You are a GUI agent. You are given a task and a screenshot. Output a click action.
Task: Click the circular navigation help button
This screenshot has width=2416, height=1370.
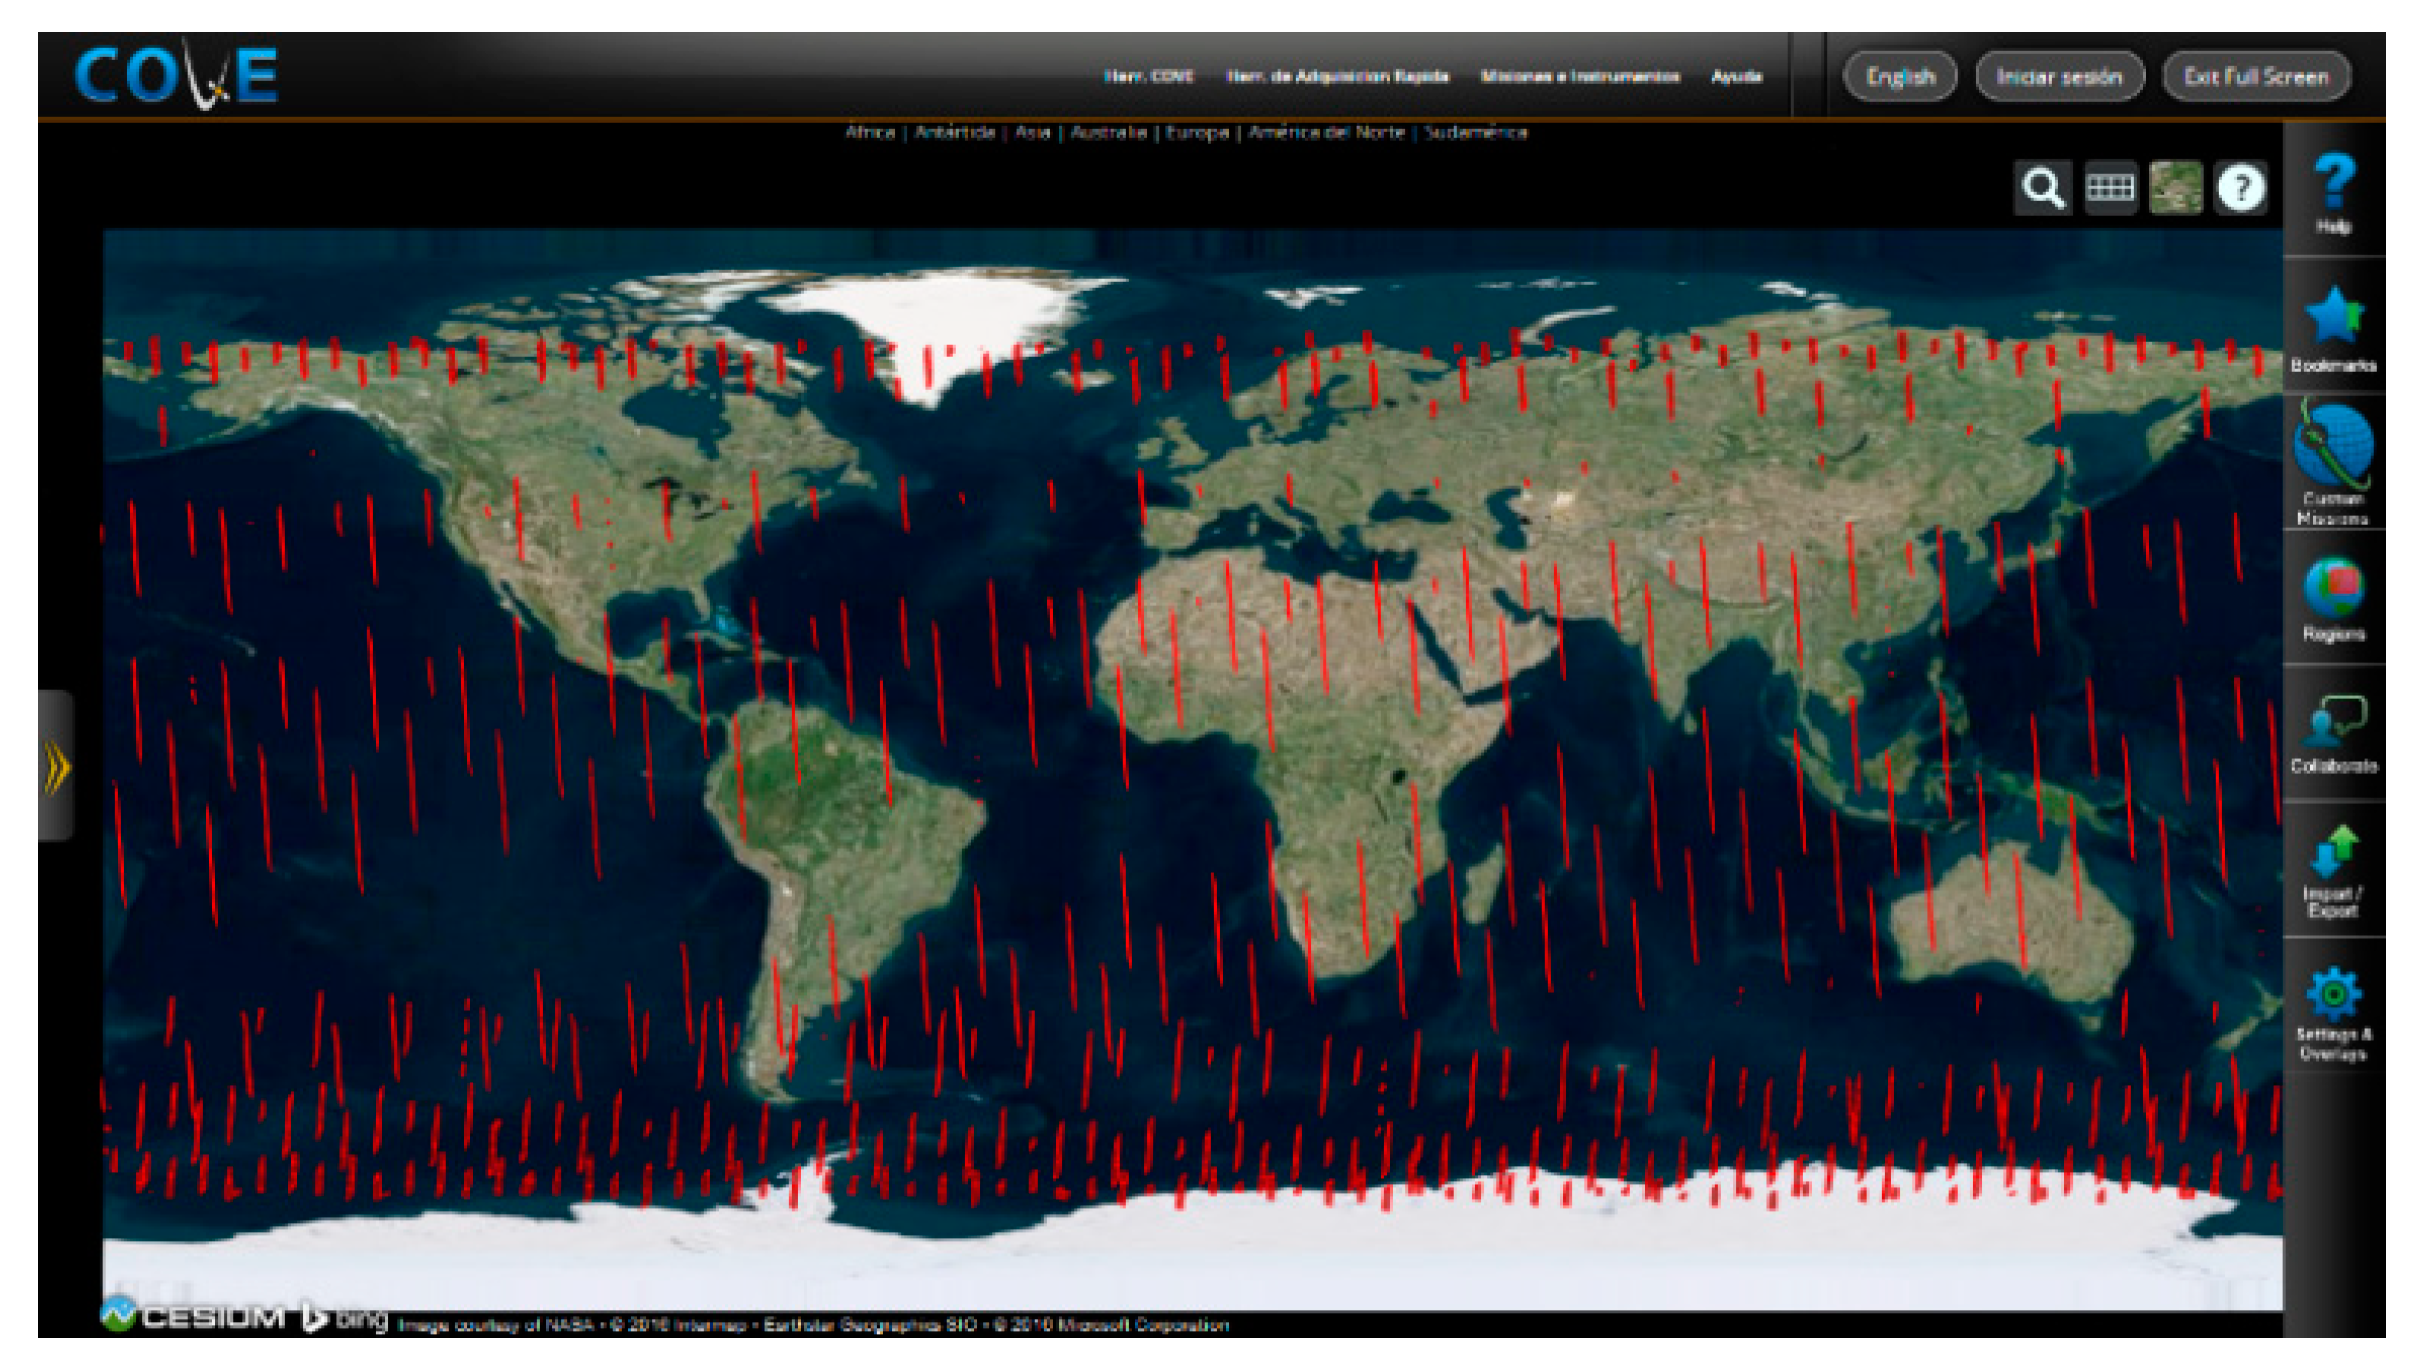pos(2241,187)
